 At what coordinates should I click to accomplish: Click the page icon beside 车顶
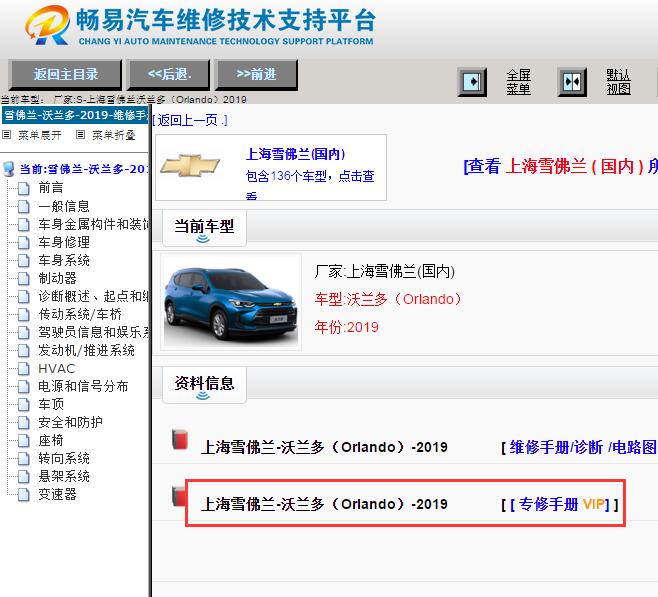pyautogui.click(x=24, y=404)
